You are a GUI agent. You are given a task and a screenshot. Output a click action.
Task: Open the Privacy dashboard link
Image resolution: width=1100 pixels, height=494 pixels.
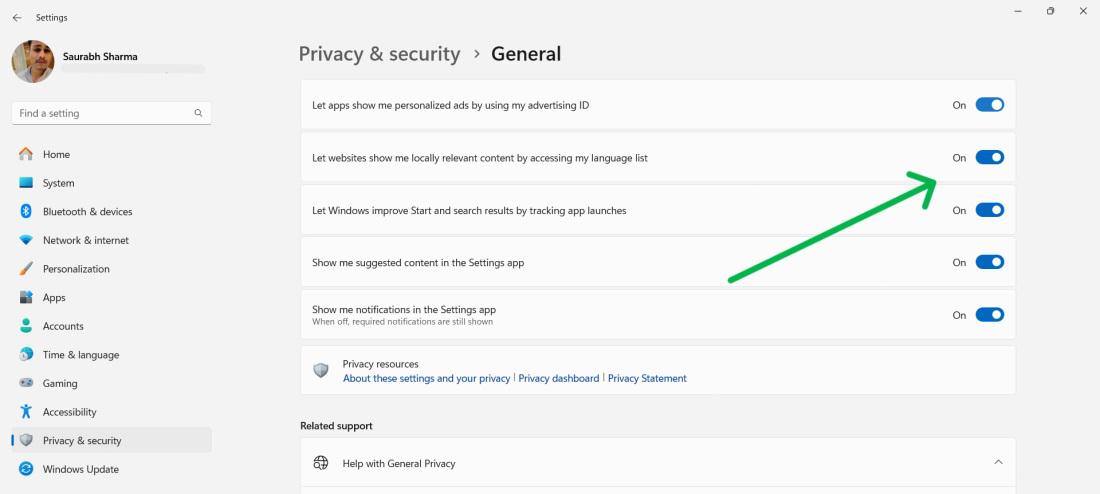(559, 379)
